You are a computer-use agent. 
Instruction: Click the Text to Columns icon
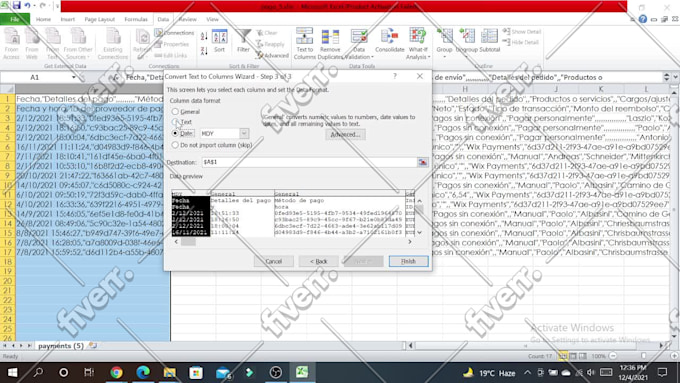[x=304, y=43]
